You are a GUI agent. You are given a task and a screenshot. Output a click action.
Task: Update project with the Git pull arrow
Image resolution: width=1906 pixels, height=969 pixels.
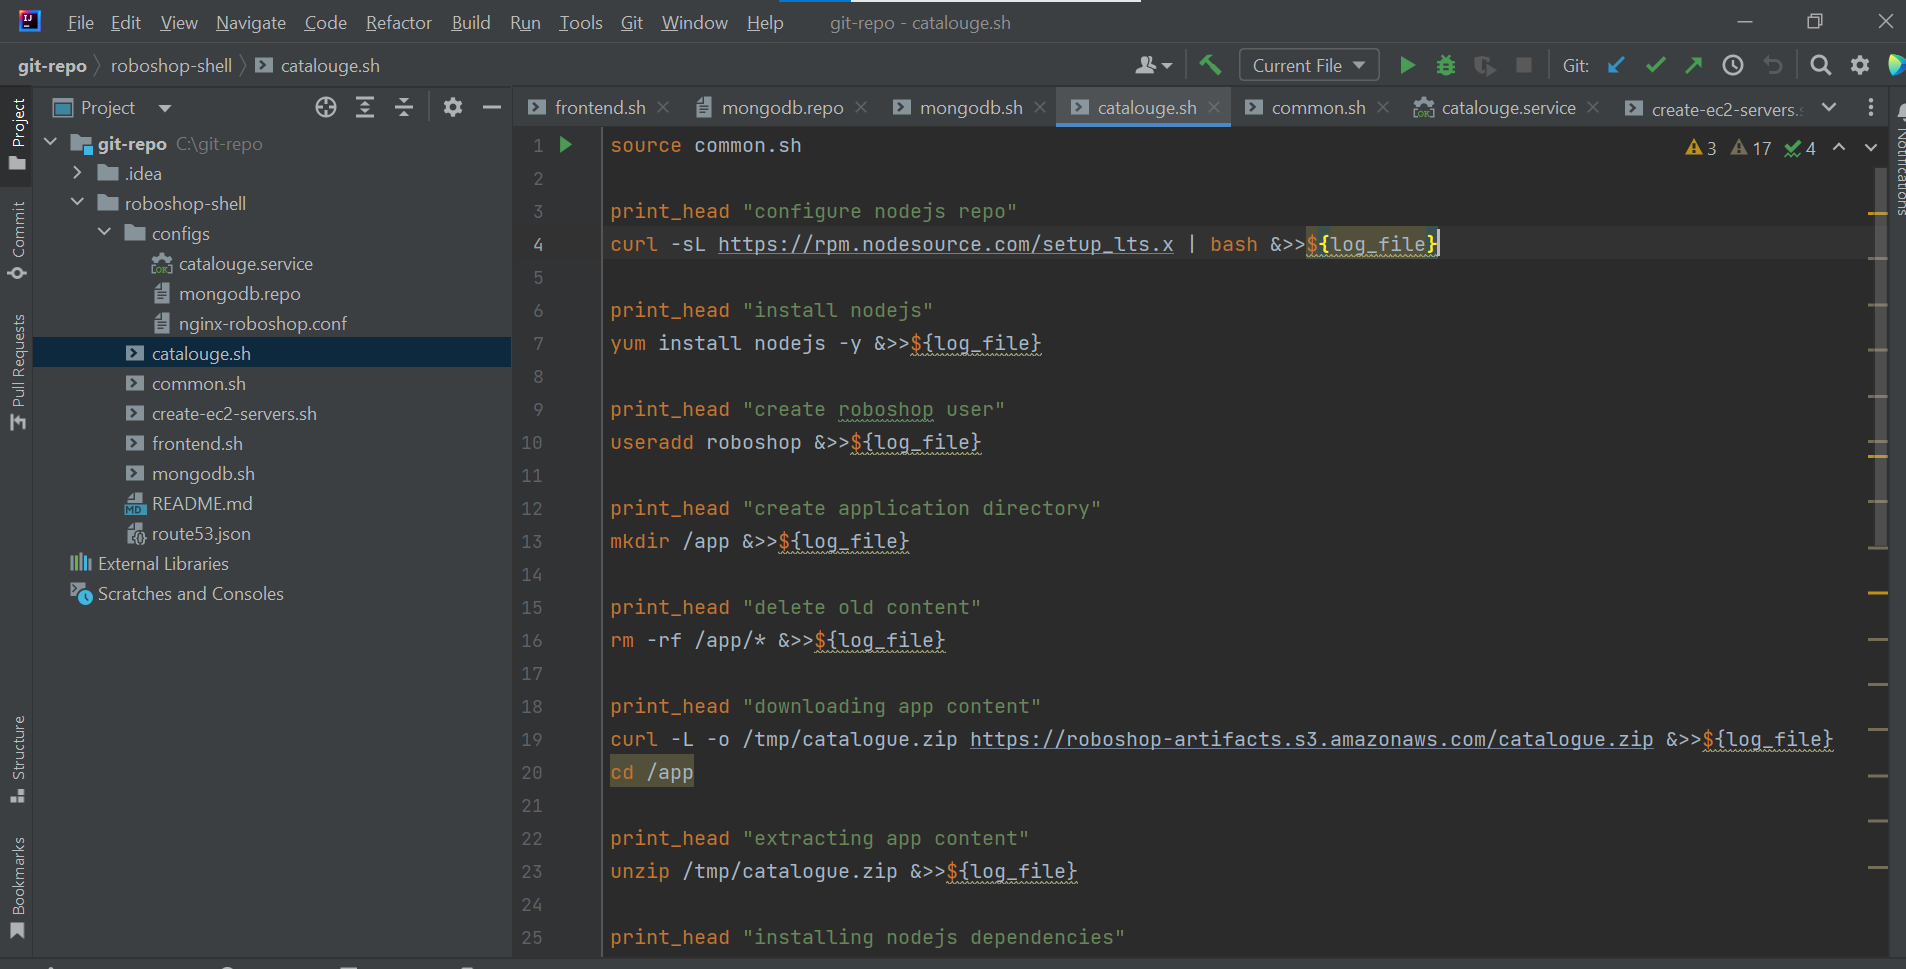(x=1616, y=65)
